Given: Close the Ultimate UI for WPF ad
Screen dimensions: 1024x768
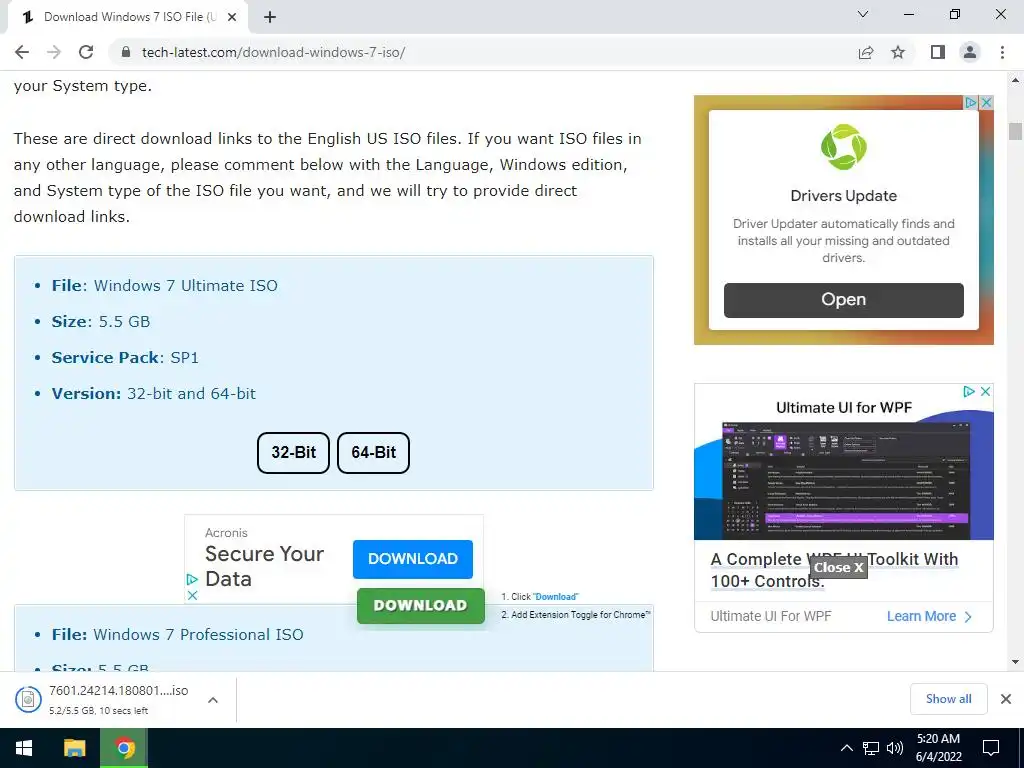Looking at the screenshot, I should [985, 391].
